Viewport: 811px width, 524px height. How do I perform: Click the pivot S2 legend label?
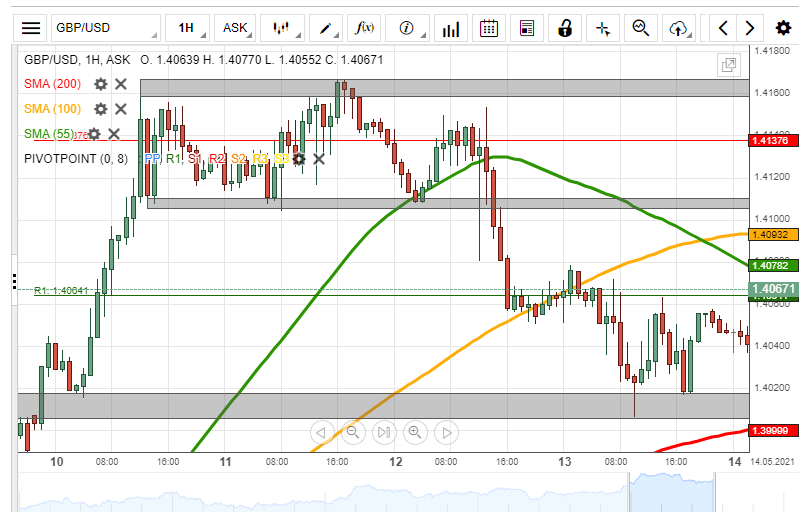coord(238,159)
